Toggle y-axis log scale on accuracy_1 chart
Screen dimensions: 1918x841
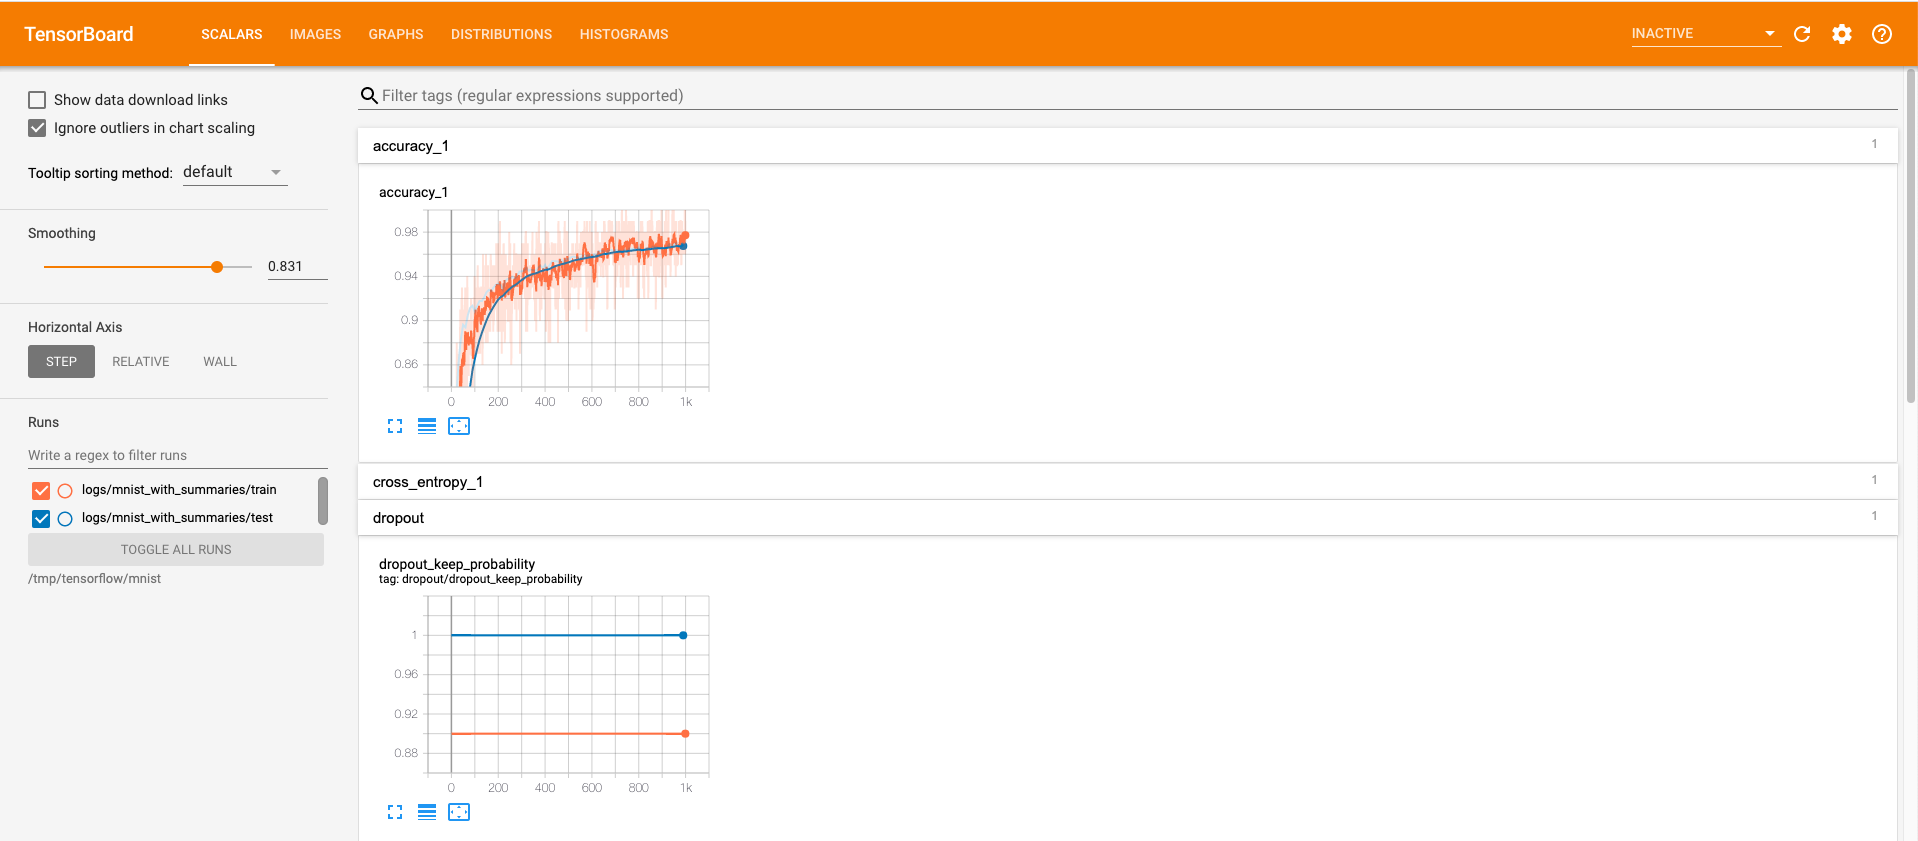(427, 426)
